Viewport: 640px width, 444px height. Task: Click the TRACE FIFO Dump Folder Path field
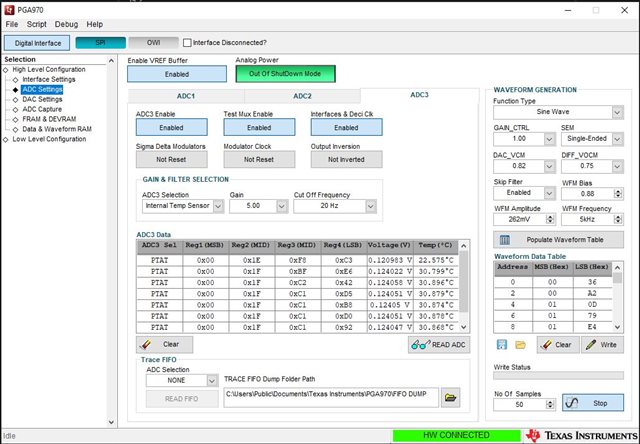click(331, 397)
